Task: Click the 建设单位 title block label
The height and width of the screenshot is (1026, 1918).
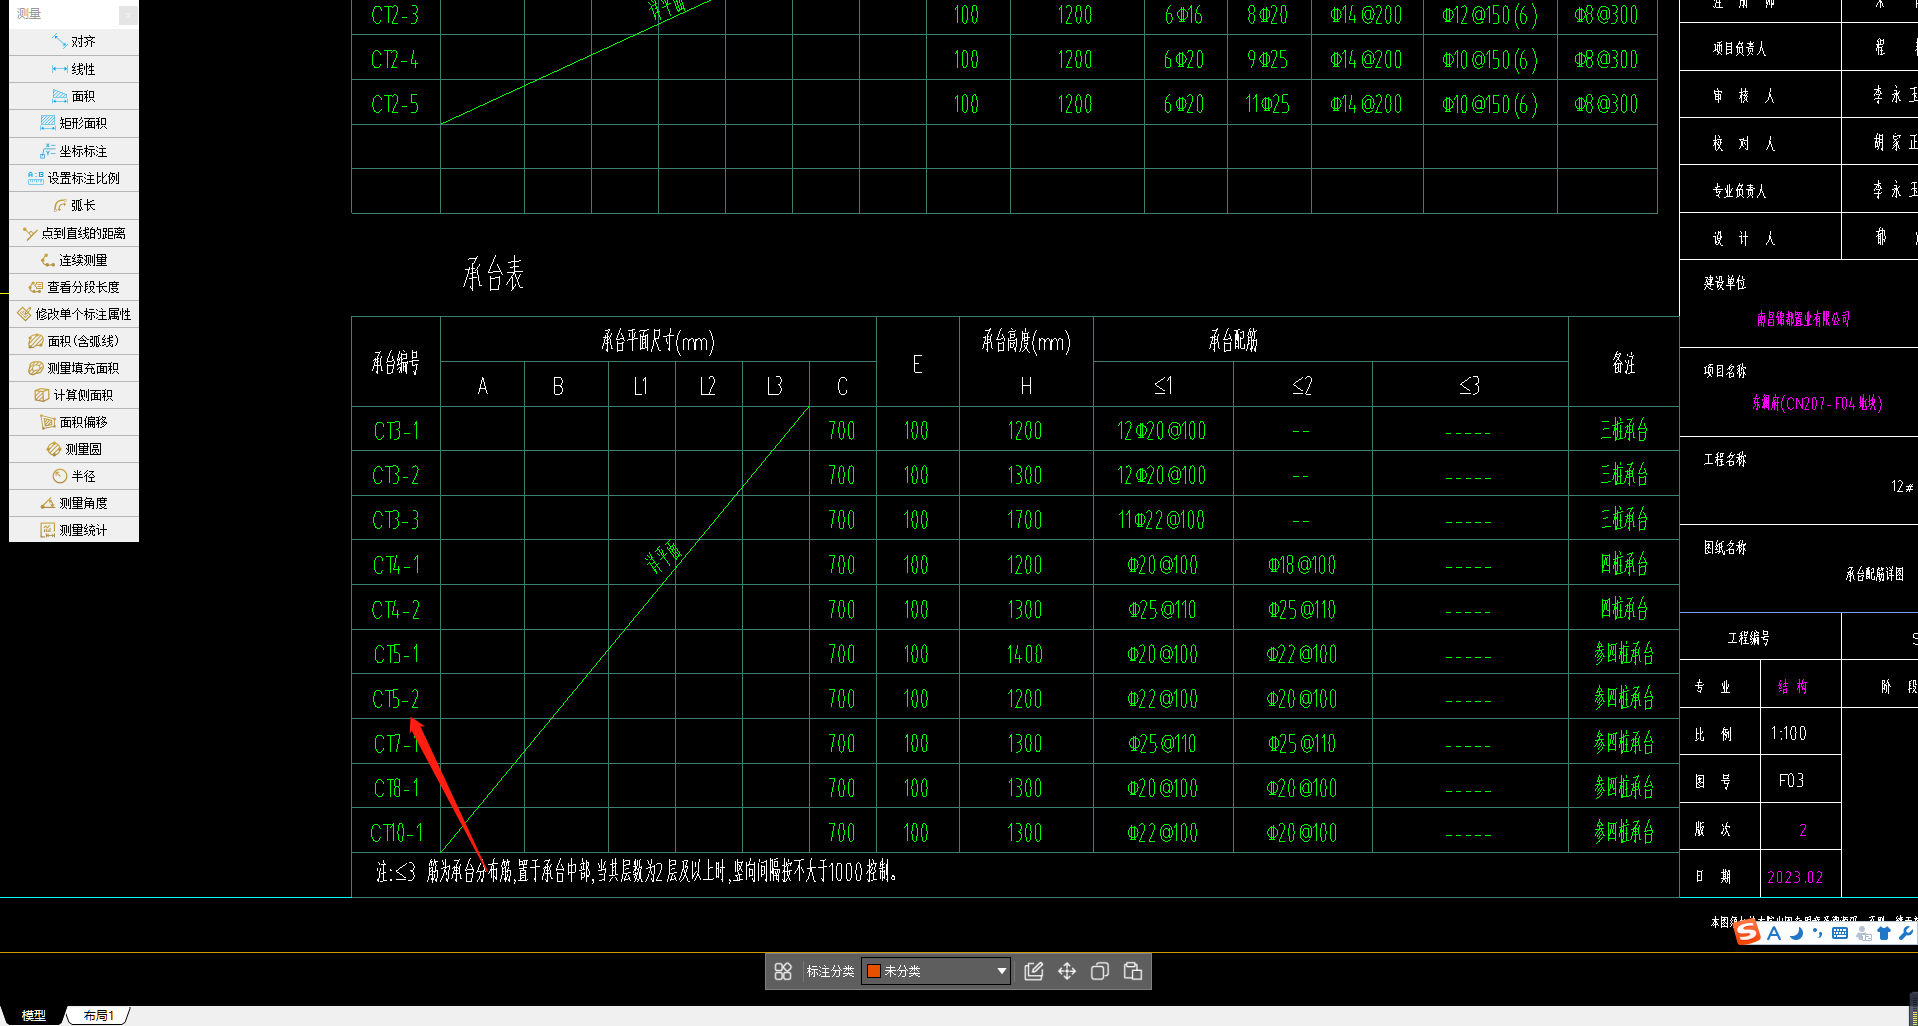Action: pyautogui.click(x=1725, y=283)
